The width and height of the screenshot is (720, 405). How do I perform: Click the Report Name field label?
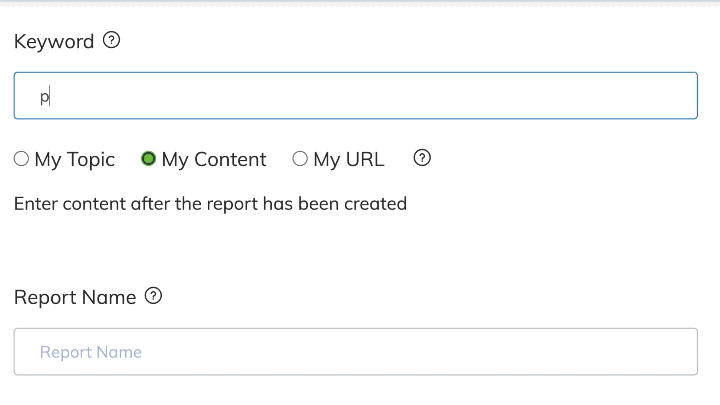75,297
